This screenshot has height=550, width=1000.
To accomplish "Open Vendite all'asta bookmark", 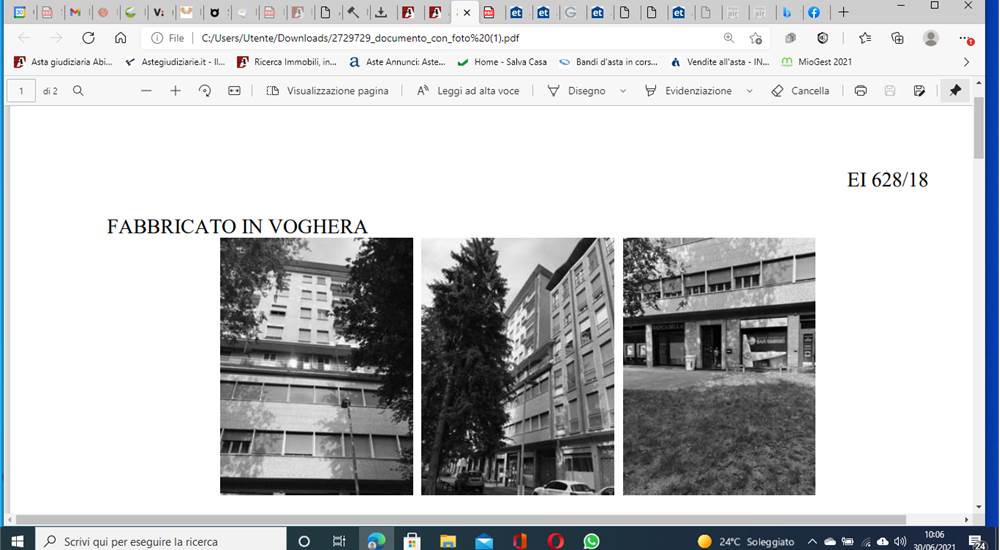I will pyautogui.click(x=720, y=62).
